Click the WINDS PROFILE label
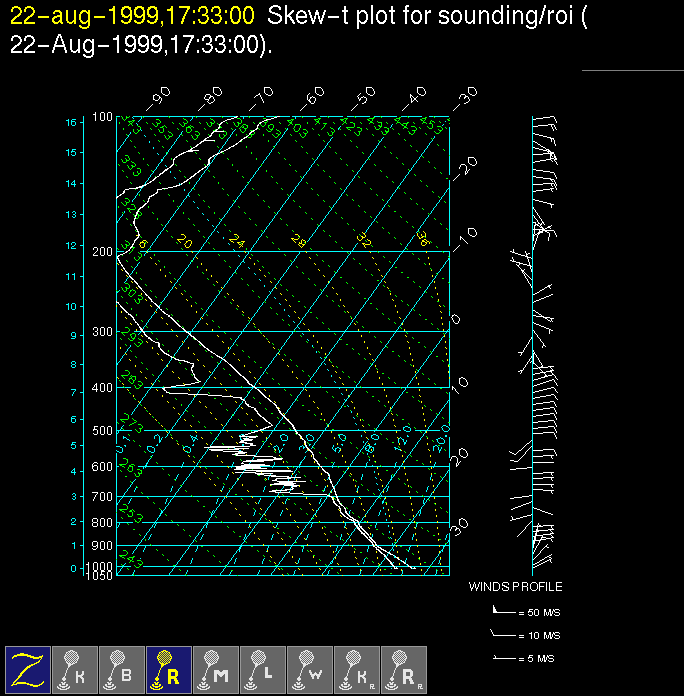Screen dimensions: 684x696 515,587
